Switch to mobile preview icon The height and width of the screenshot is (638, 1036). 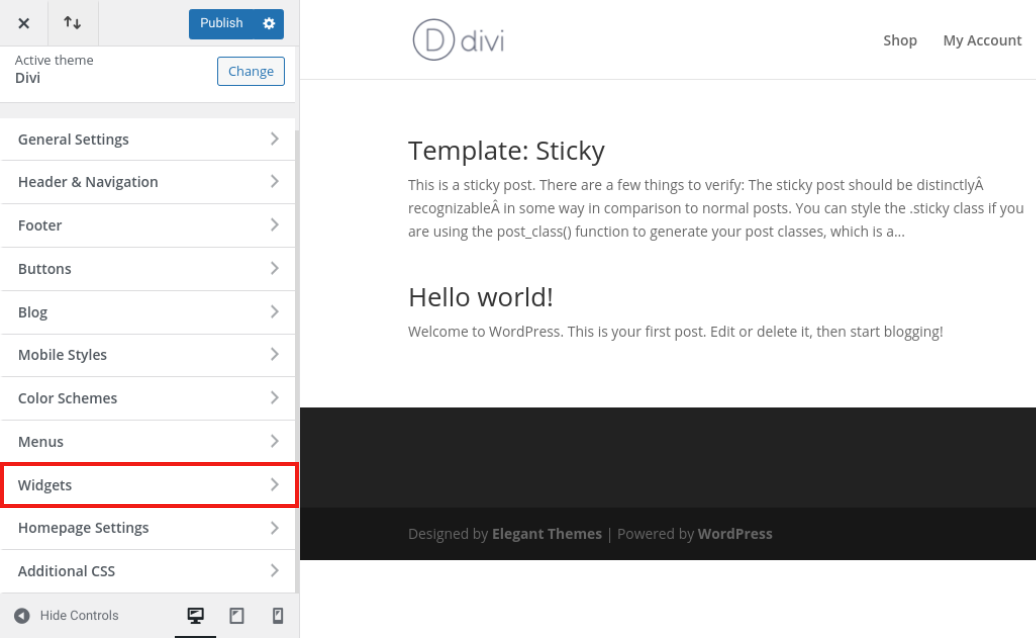point(278,616)
